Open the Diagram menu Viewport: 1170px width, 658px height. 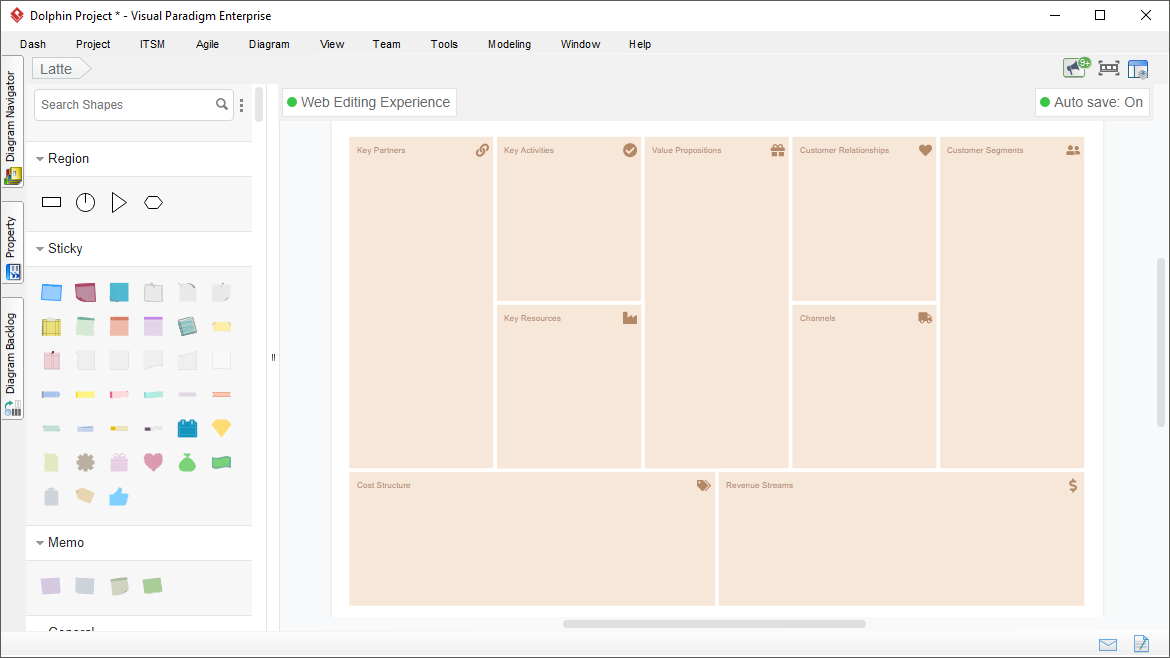click(x=269, y=44)
